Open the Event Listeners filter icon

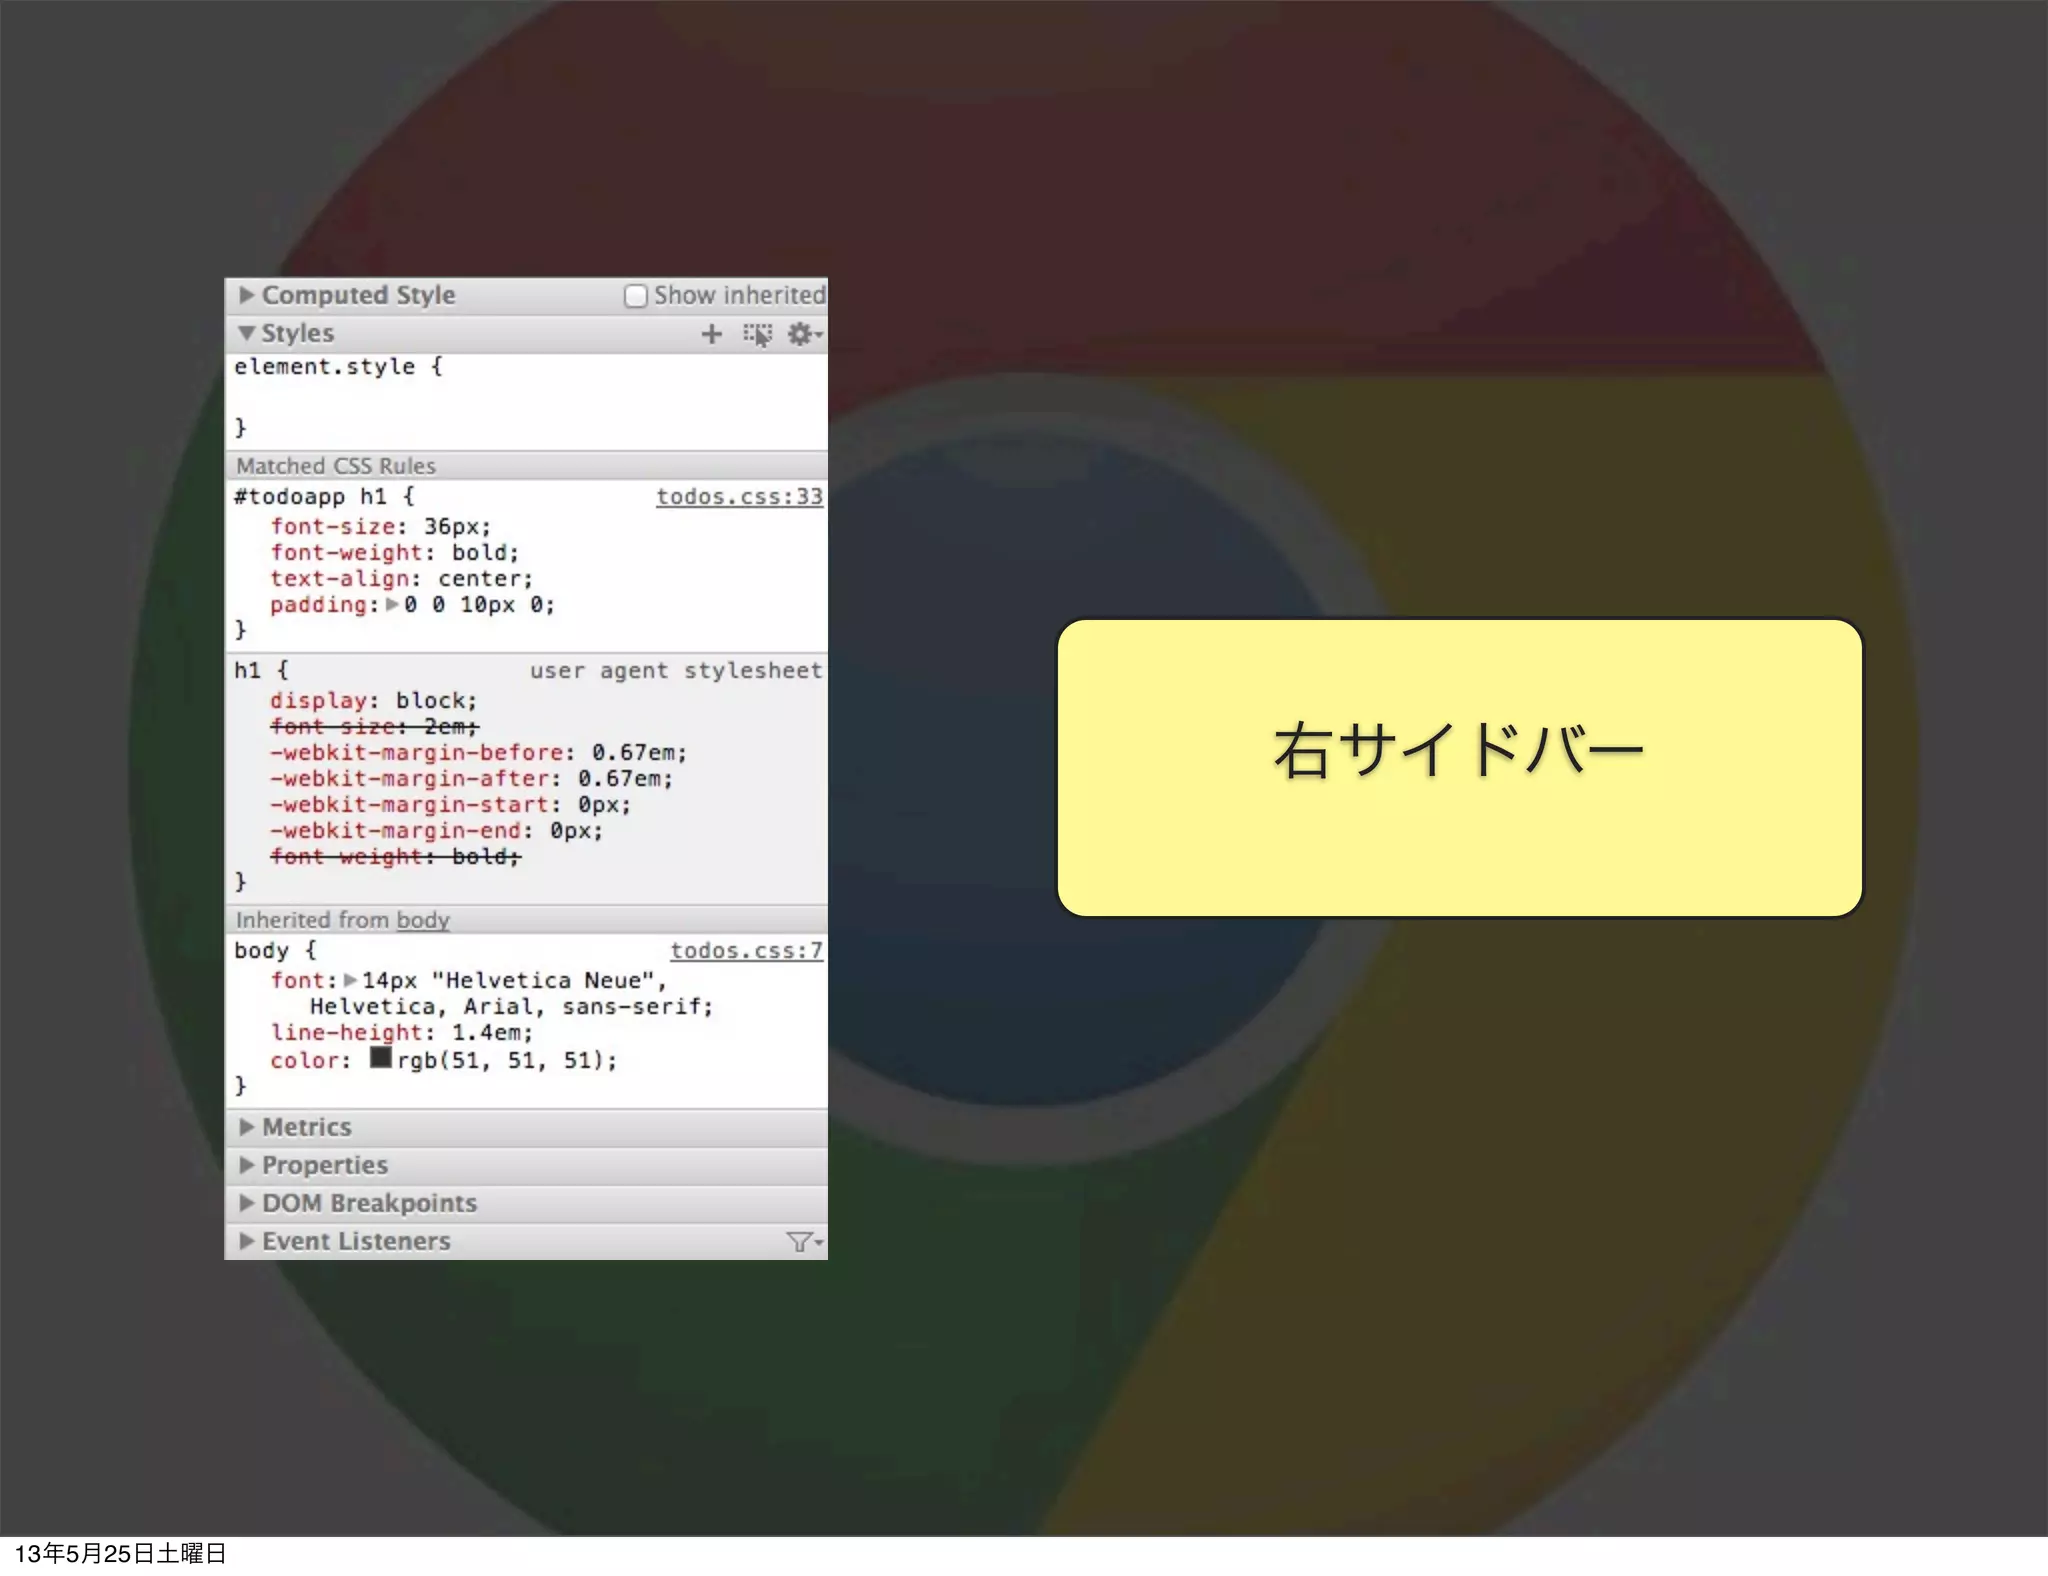pos(804,1241)
